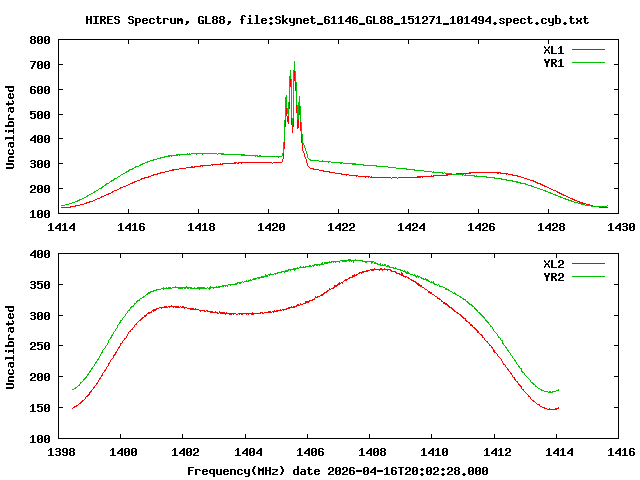The width and height of the screenshot is (640, 480).
Task: Click the 150 y-axis label on bottom plot
Action: pyautogui.click(x=40, y=408)
